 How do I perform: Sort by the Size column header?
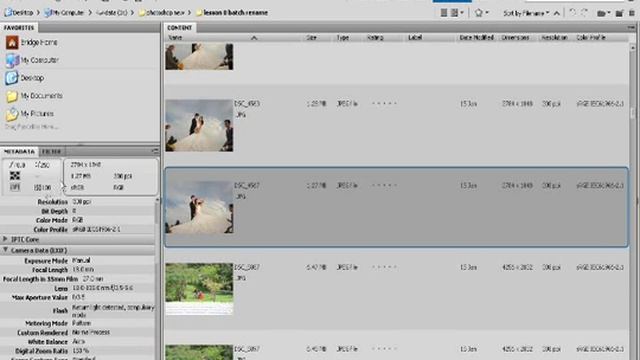point(311,38)
